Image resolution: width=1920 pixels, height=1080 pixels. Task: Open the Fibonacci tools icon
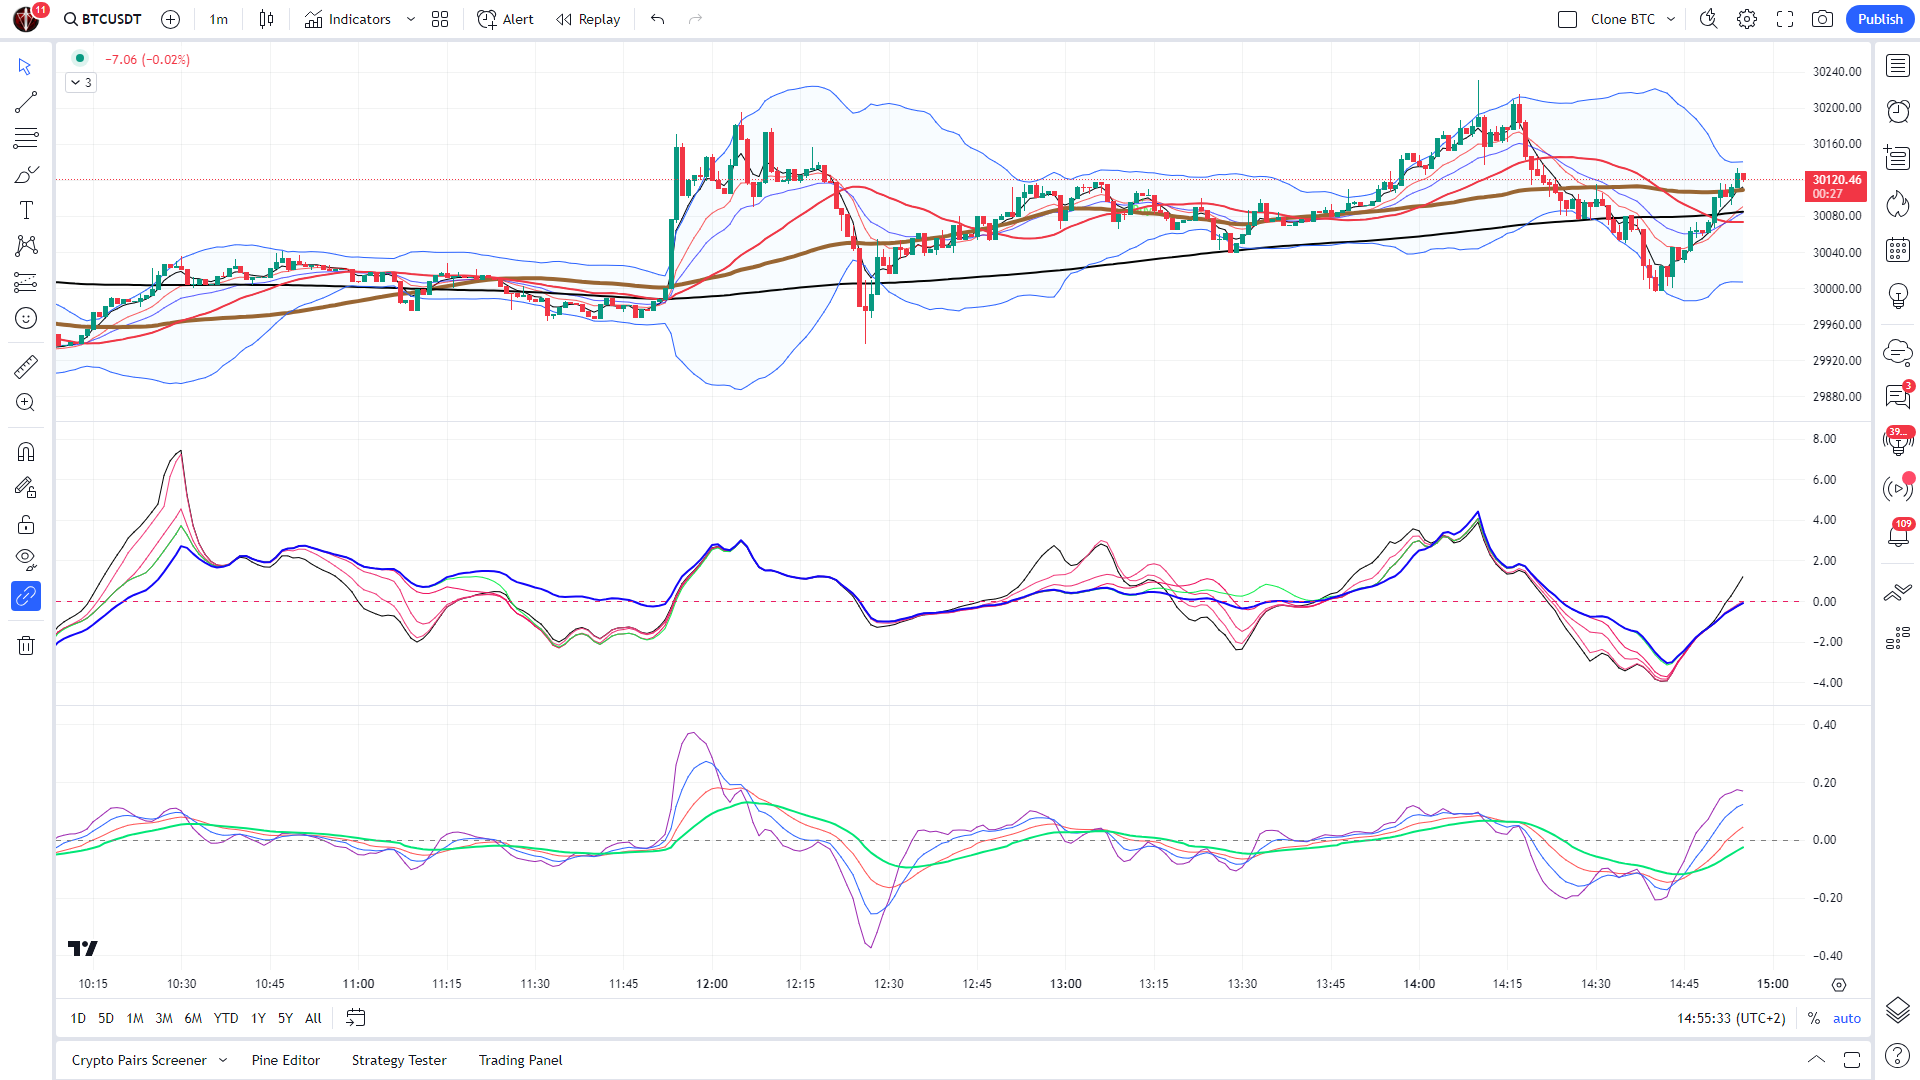[x=26, y=138]
